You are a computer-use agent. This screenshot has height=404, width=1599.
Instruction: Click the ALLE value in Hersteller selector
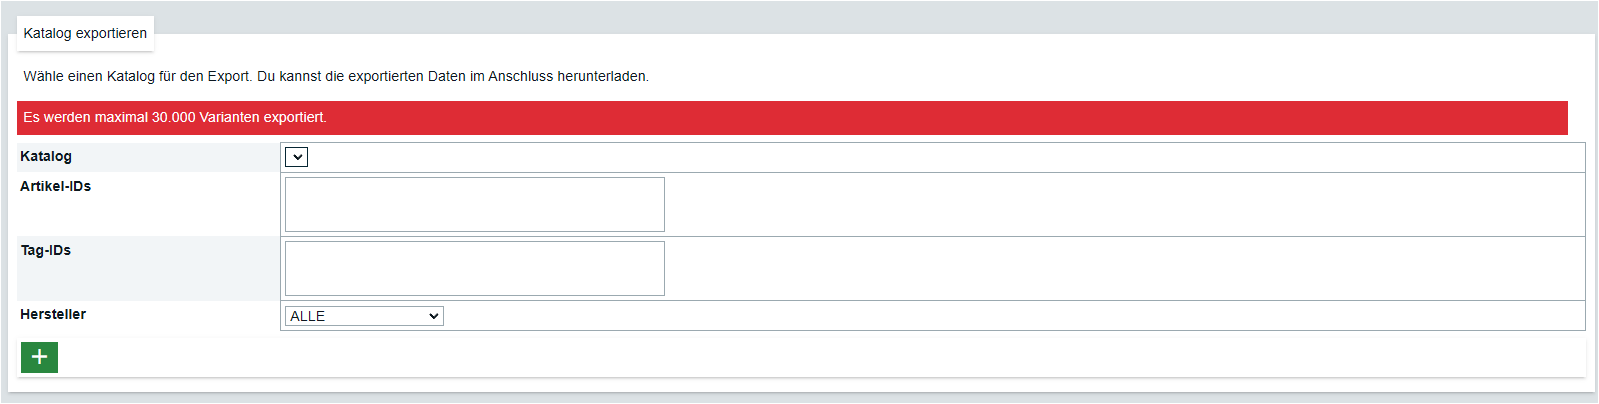[308, 316]
